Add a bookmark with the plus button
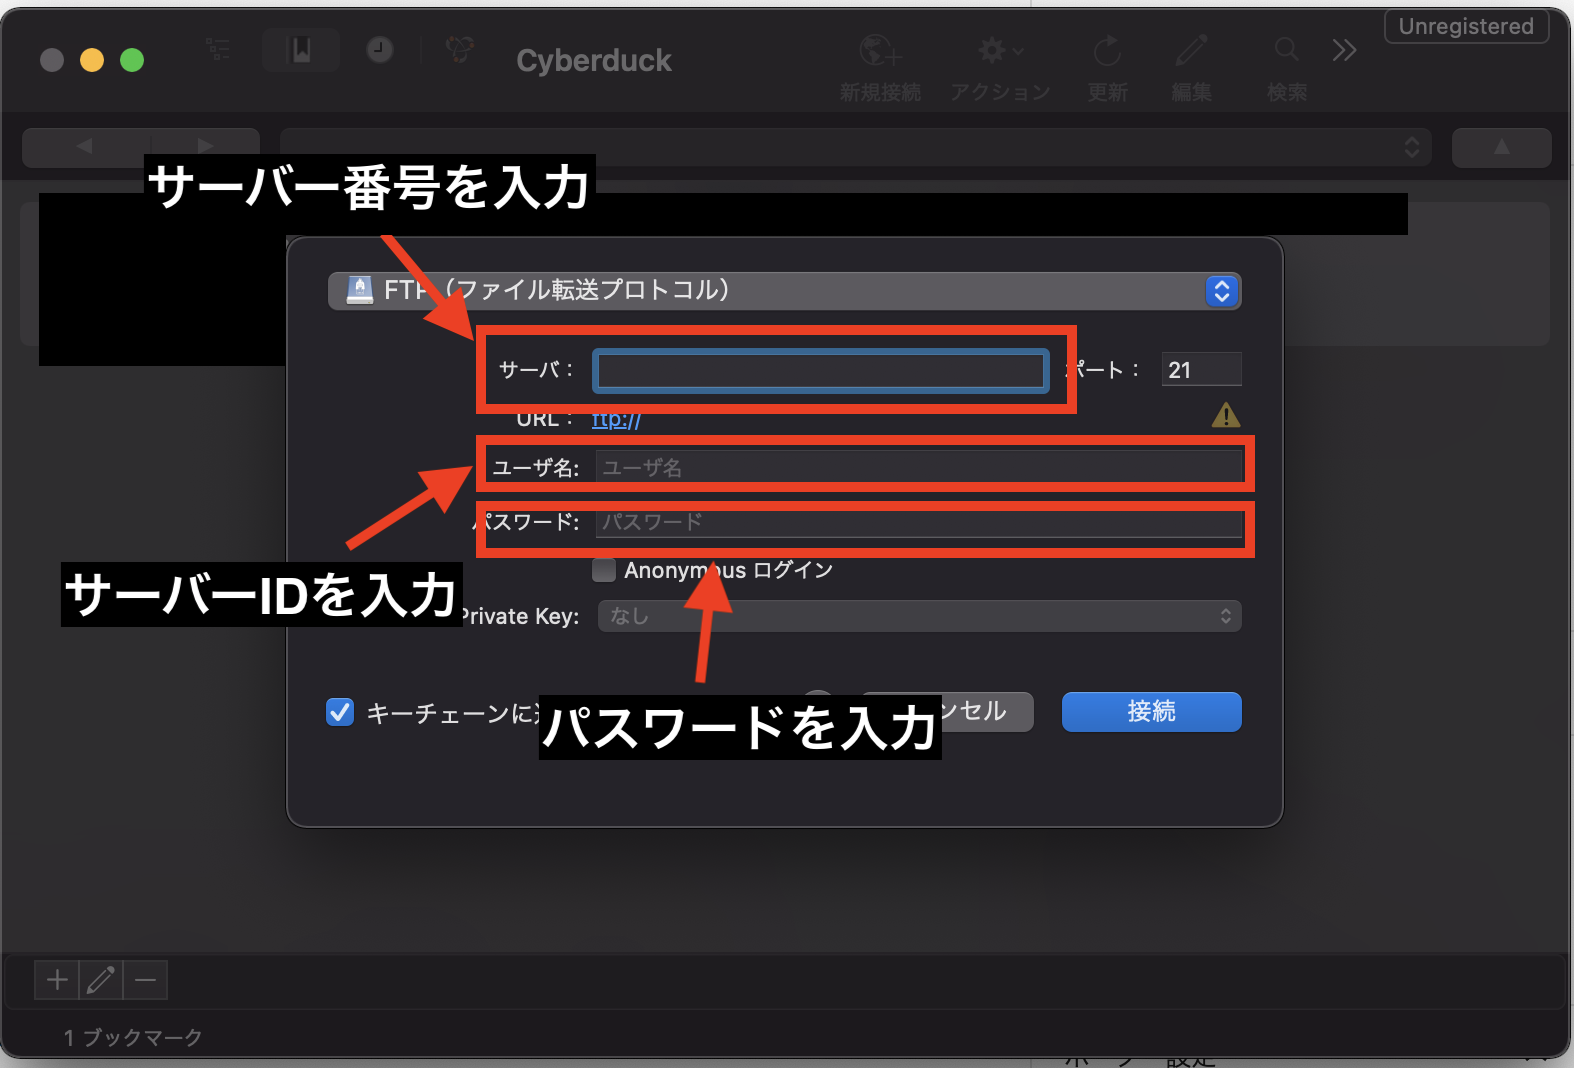This screenshot has height=1068, width=1574. (57, 980)
